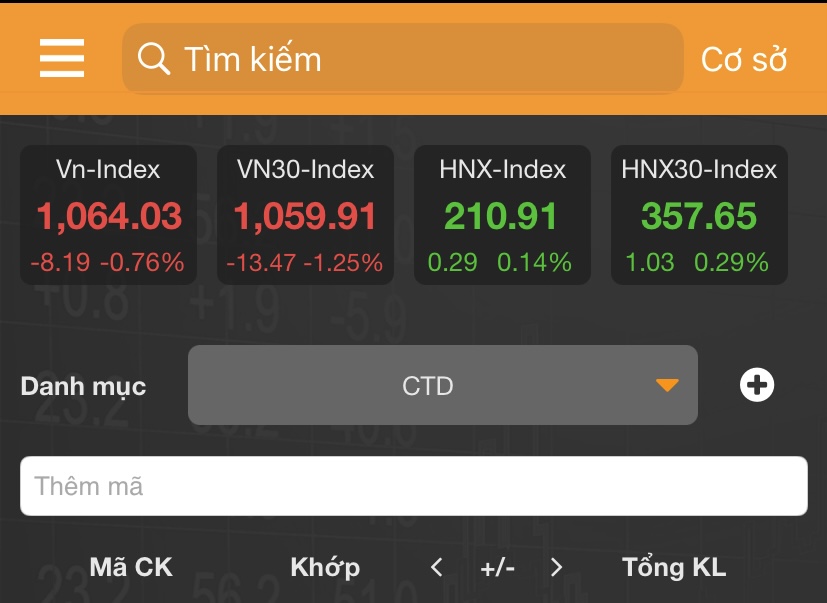Focus the Tìm kiếm search field

point(420,59)
